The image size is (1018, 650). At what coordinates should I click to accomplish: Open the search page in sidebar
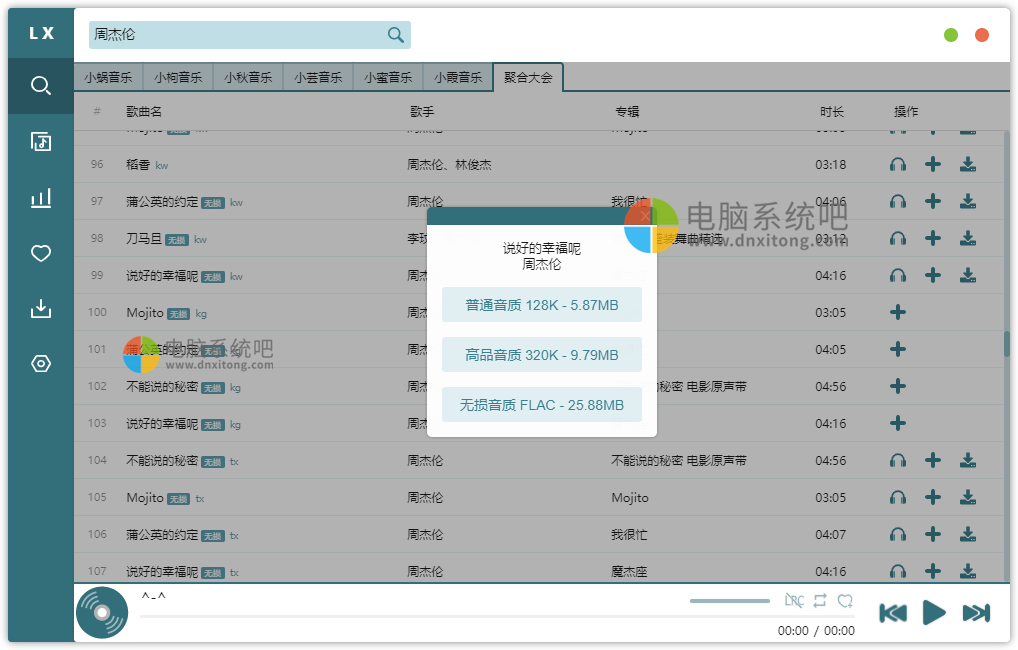click(x=41, y=86)
